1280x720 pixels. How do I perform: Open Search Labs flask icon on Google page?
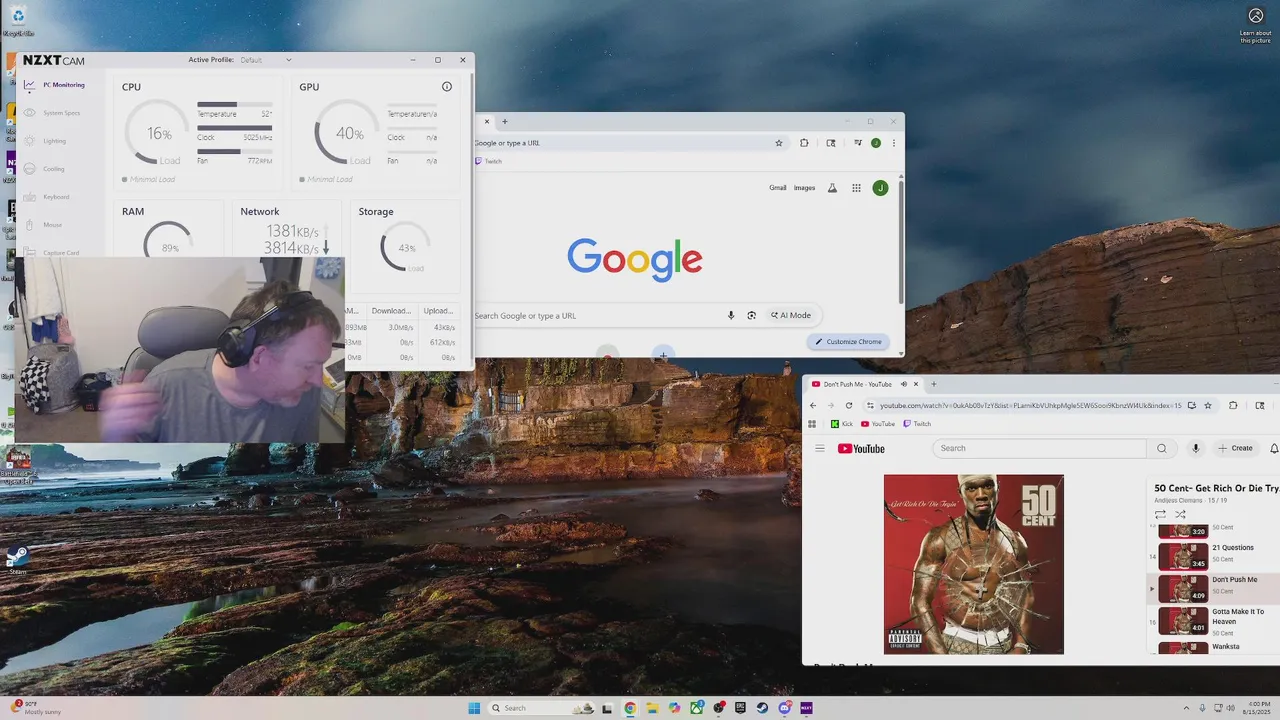tap(832, 188)
